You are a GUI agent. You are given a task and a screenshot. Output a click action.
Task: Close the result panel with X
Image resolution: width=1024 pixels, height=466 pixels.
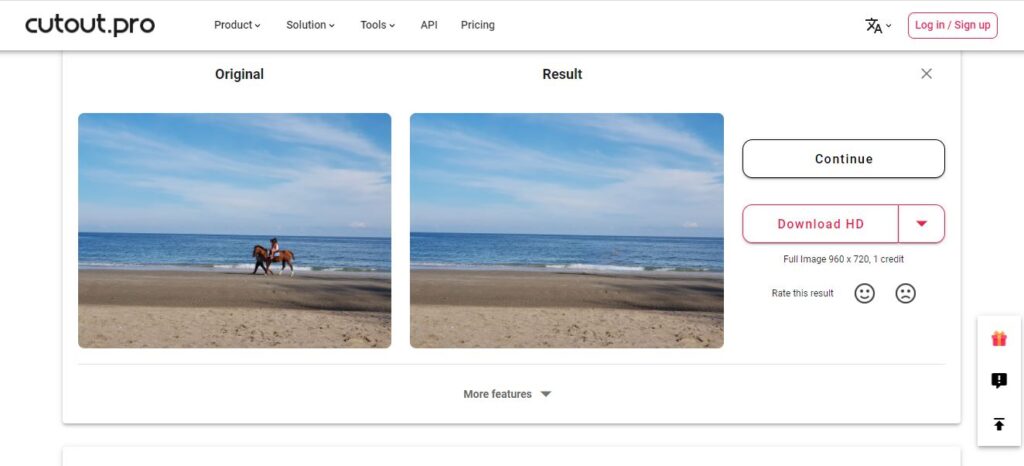point(926,74)
